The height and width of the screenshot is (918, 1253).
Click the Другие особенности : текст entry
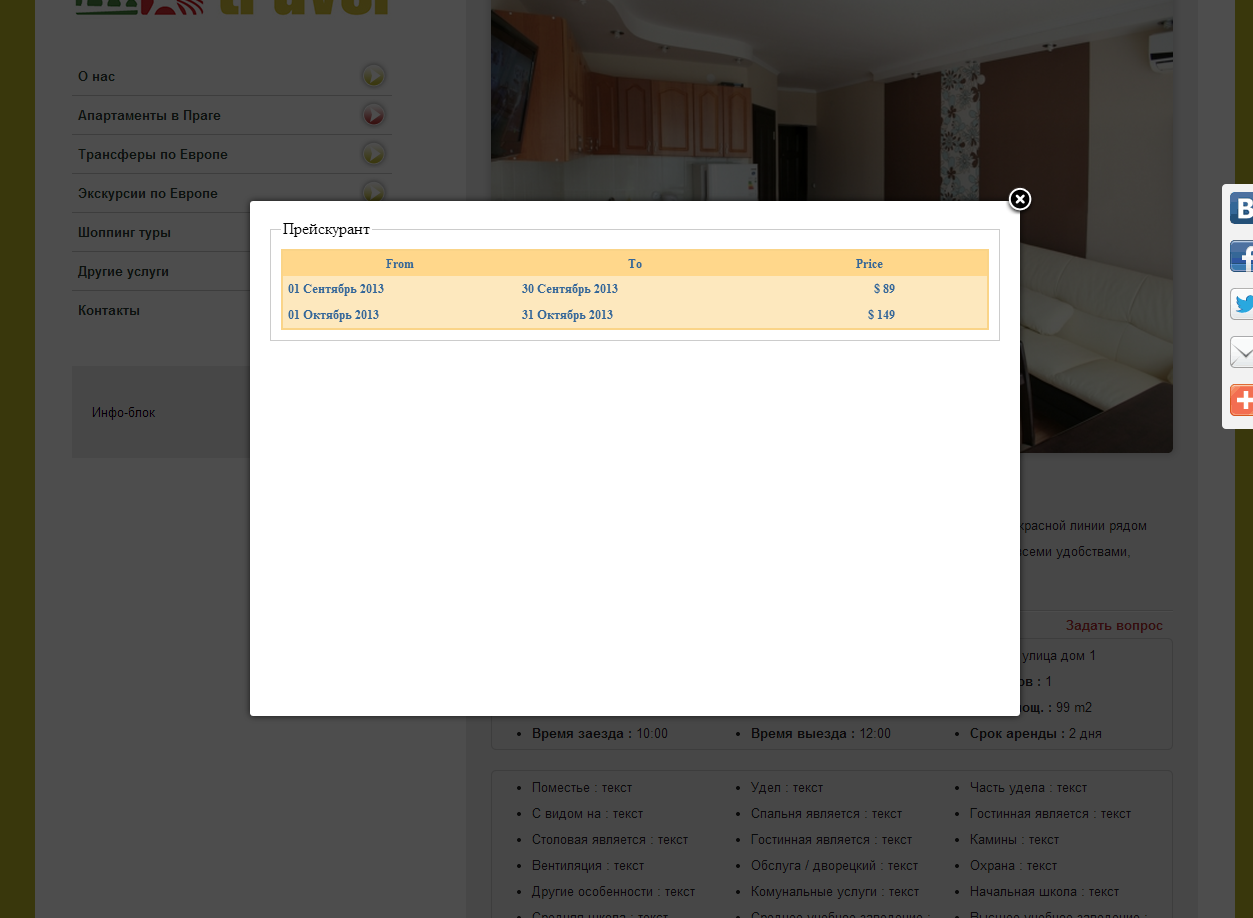pos(613,891)
